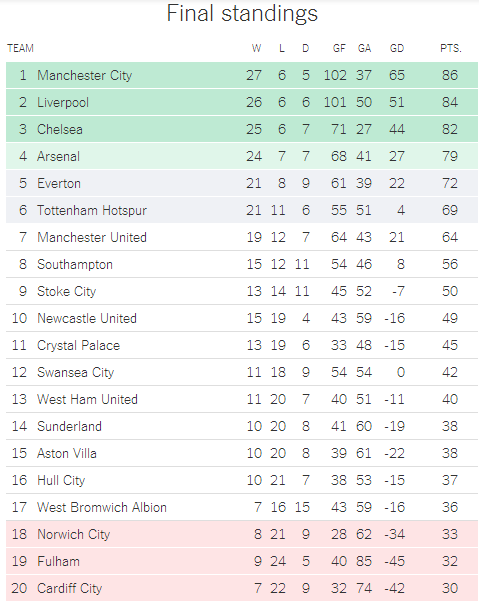Select the Crystal Palace team name

(x=79, y=345)
